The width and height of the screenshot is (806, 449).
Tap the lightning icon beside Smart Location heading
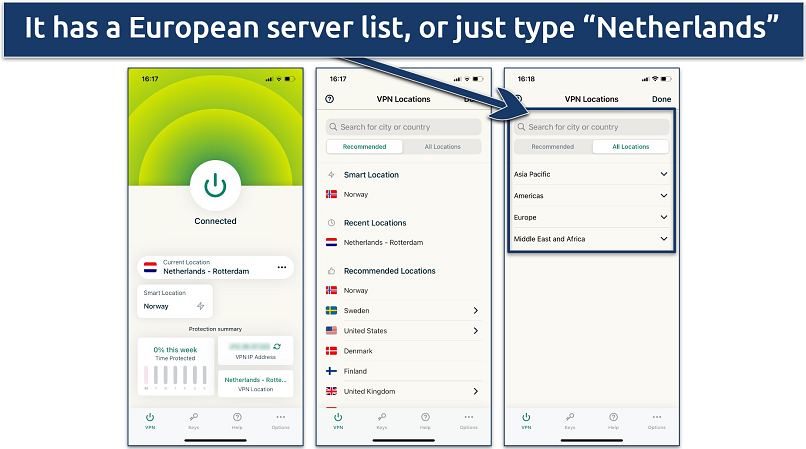coord(332,175)
